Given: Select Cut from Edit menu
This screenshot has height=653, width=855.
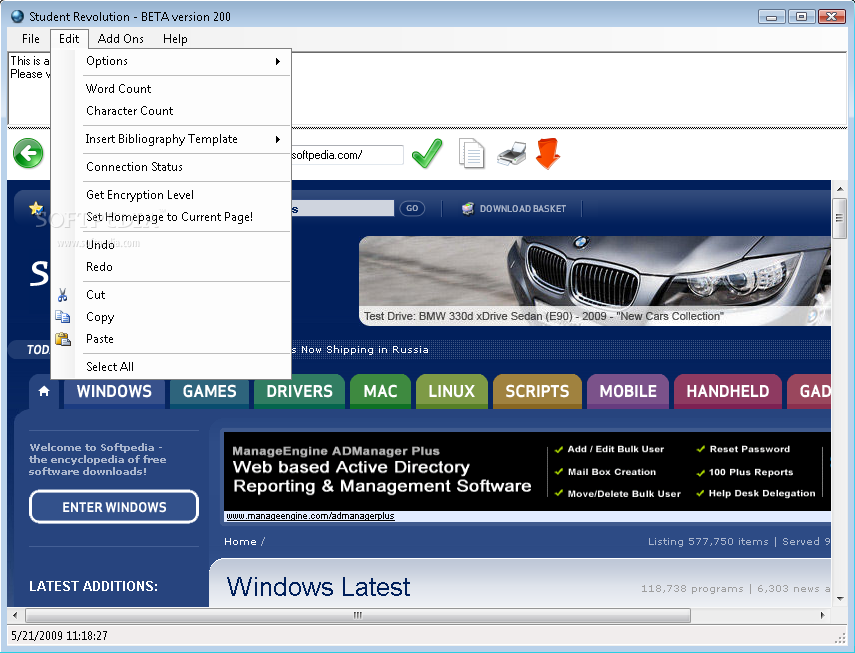Looking at the screenshot, I should pos(187,295).
